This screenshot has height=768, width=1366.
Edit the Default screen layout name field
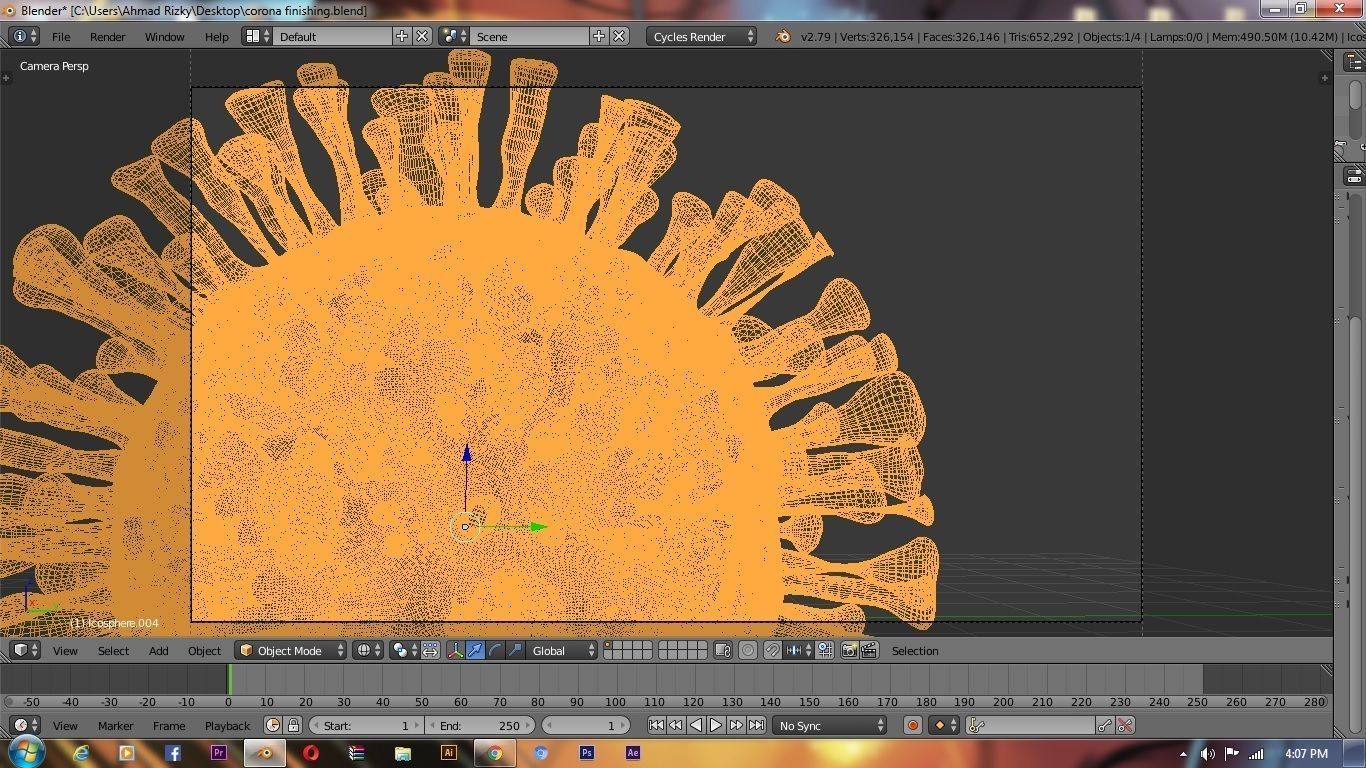click(333, 36)
